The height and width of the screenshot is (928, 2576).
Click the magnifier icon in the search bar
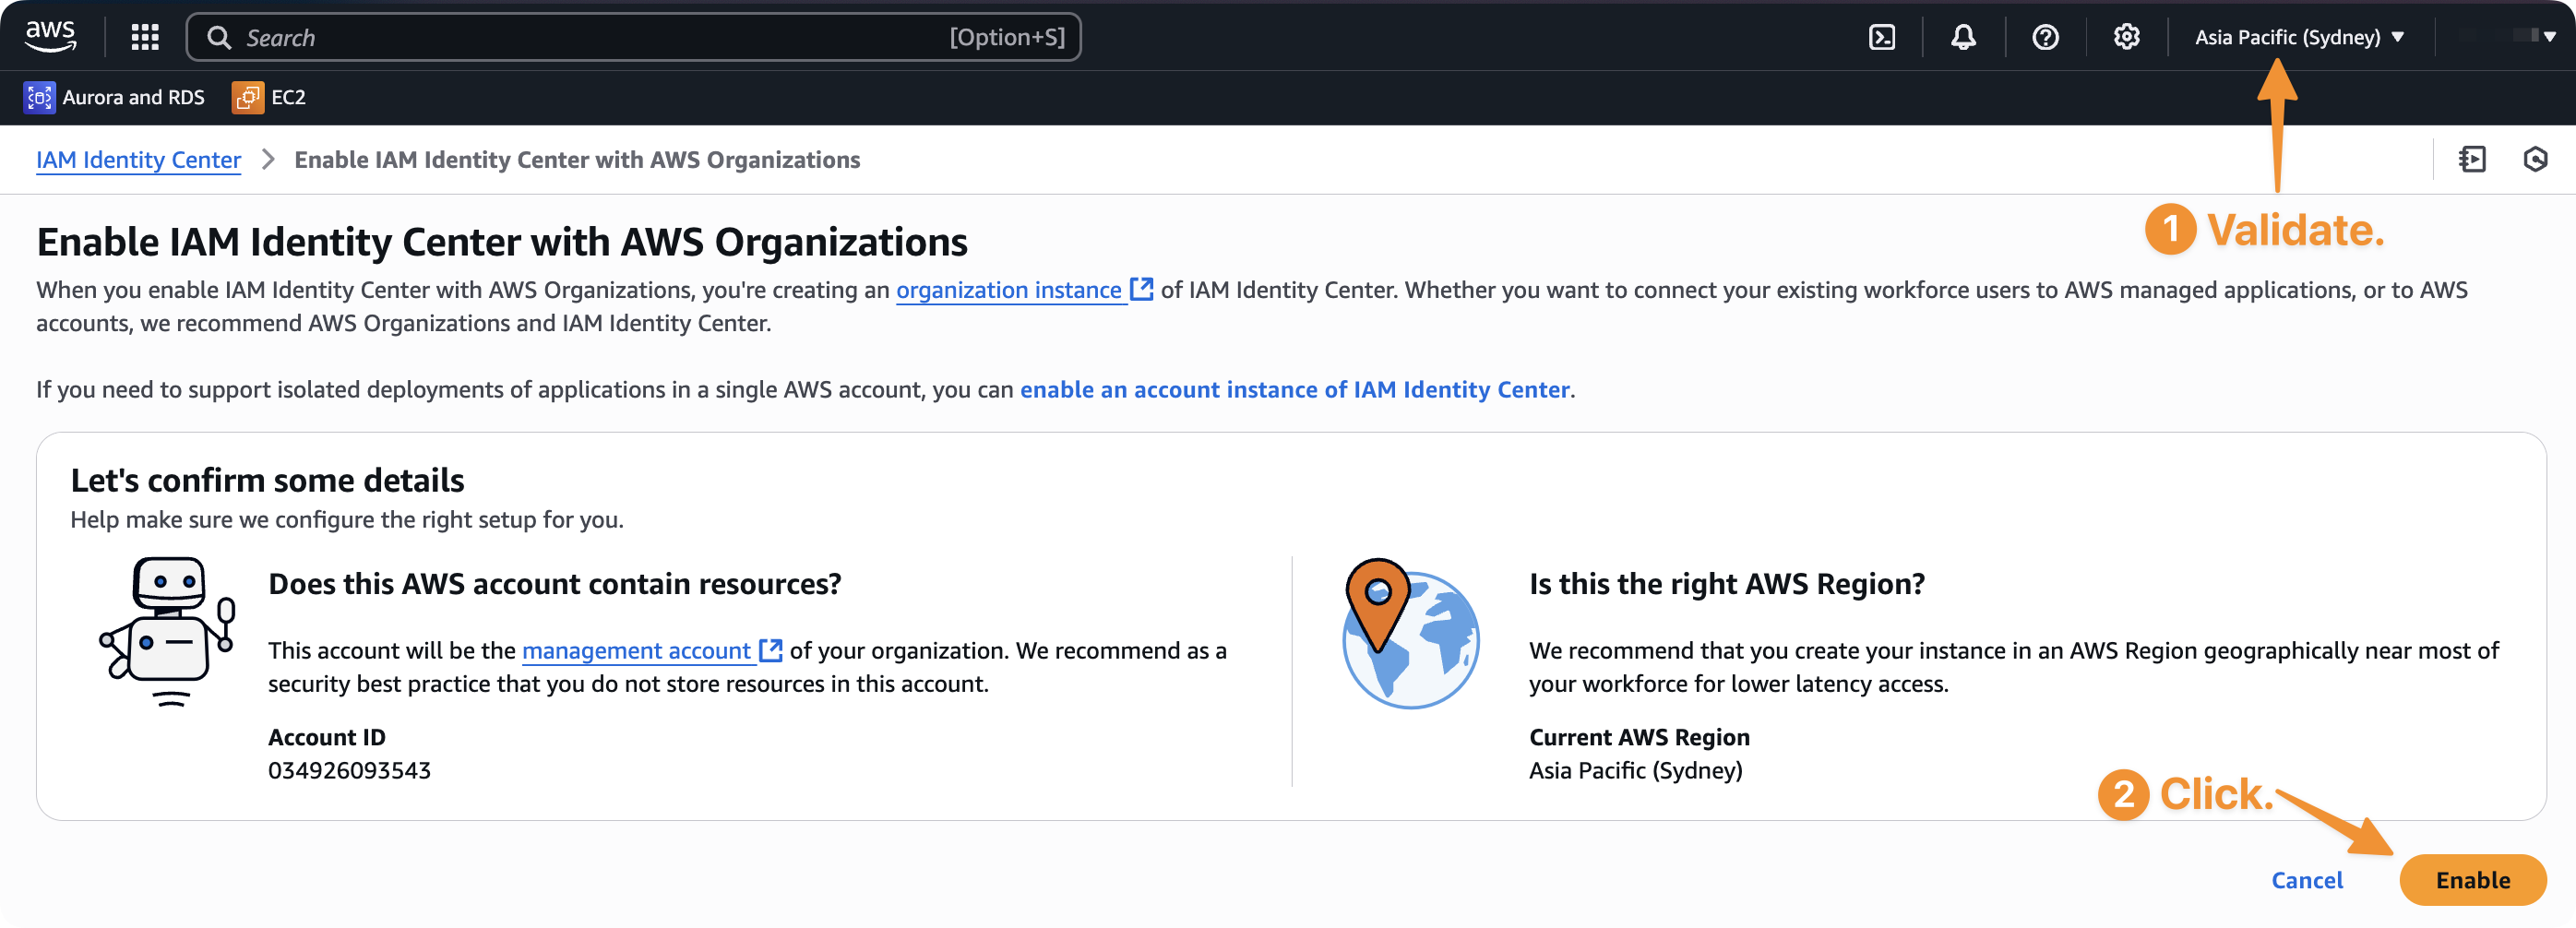pos(218,37)
